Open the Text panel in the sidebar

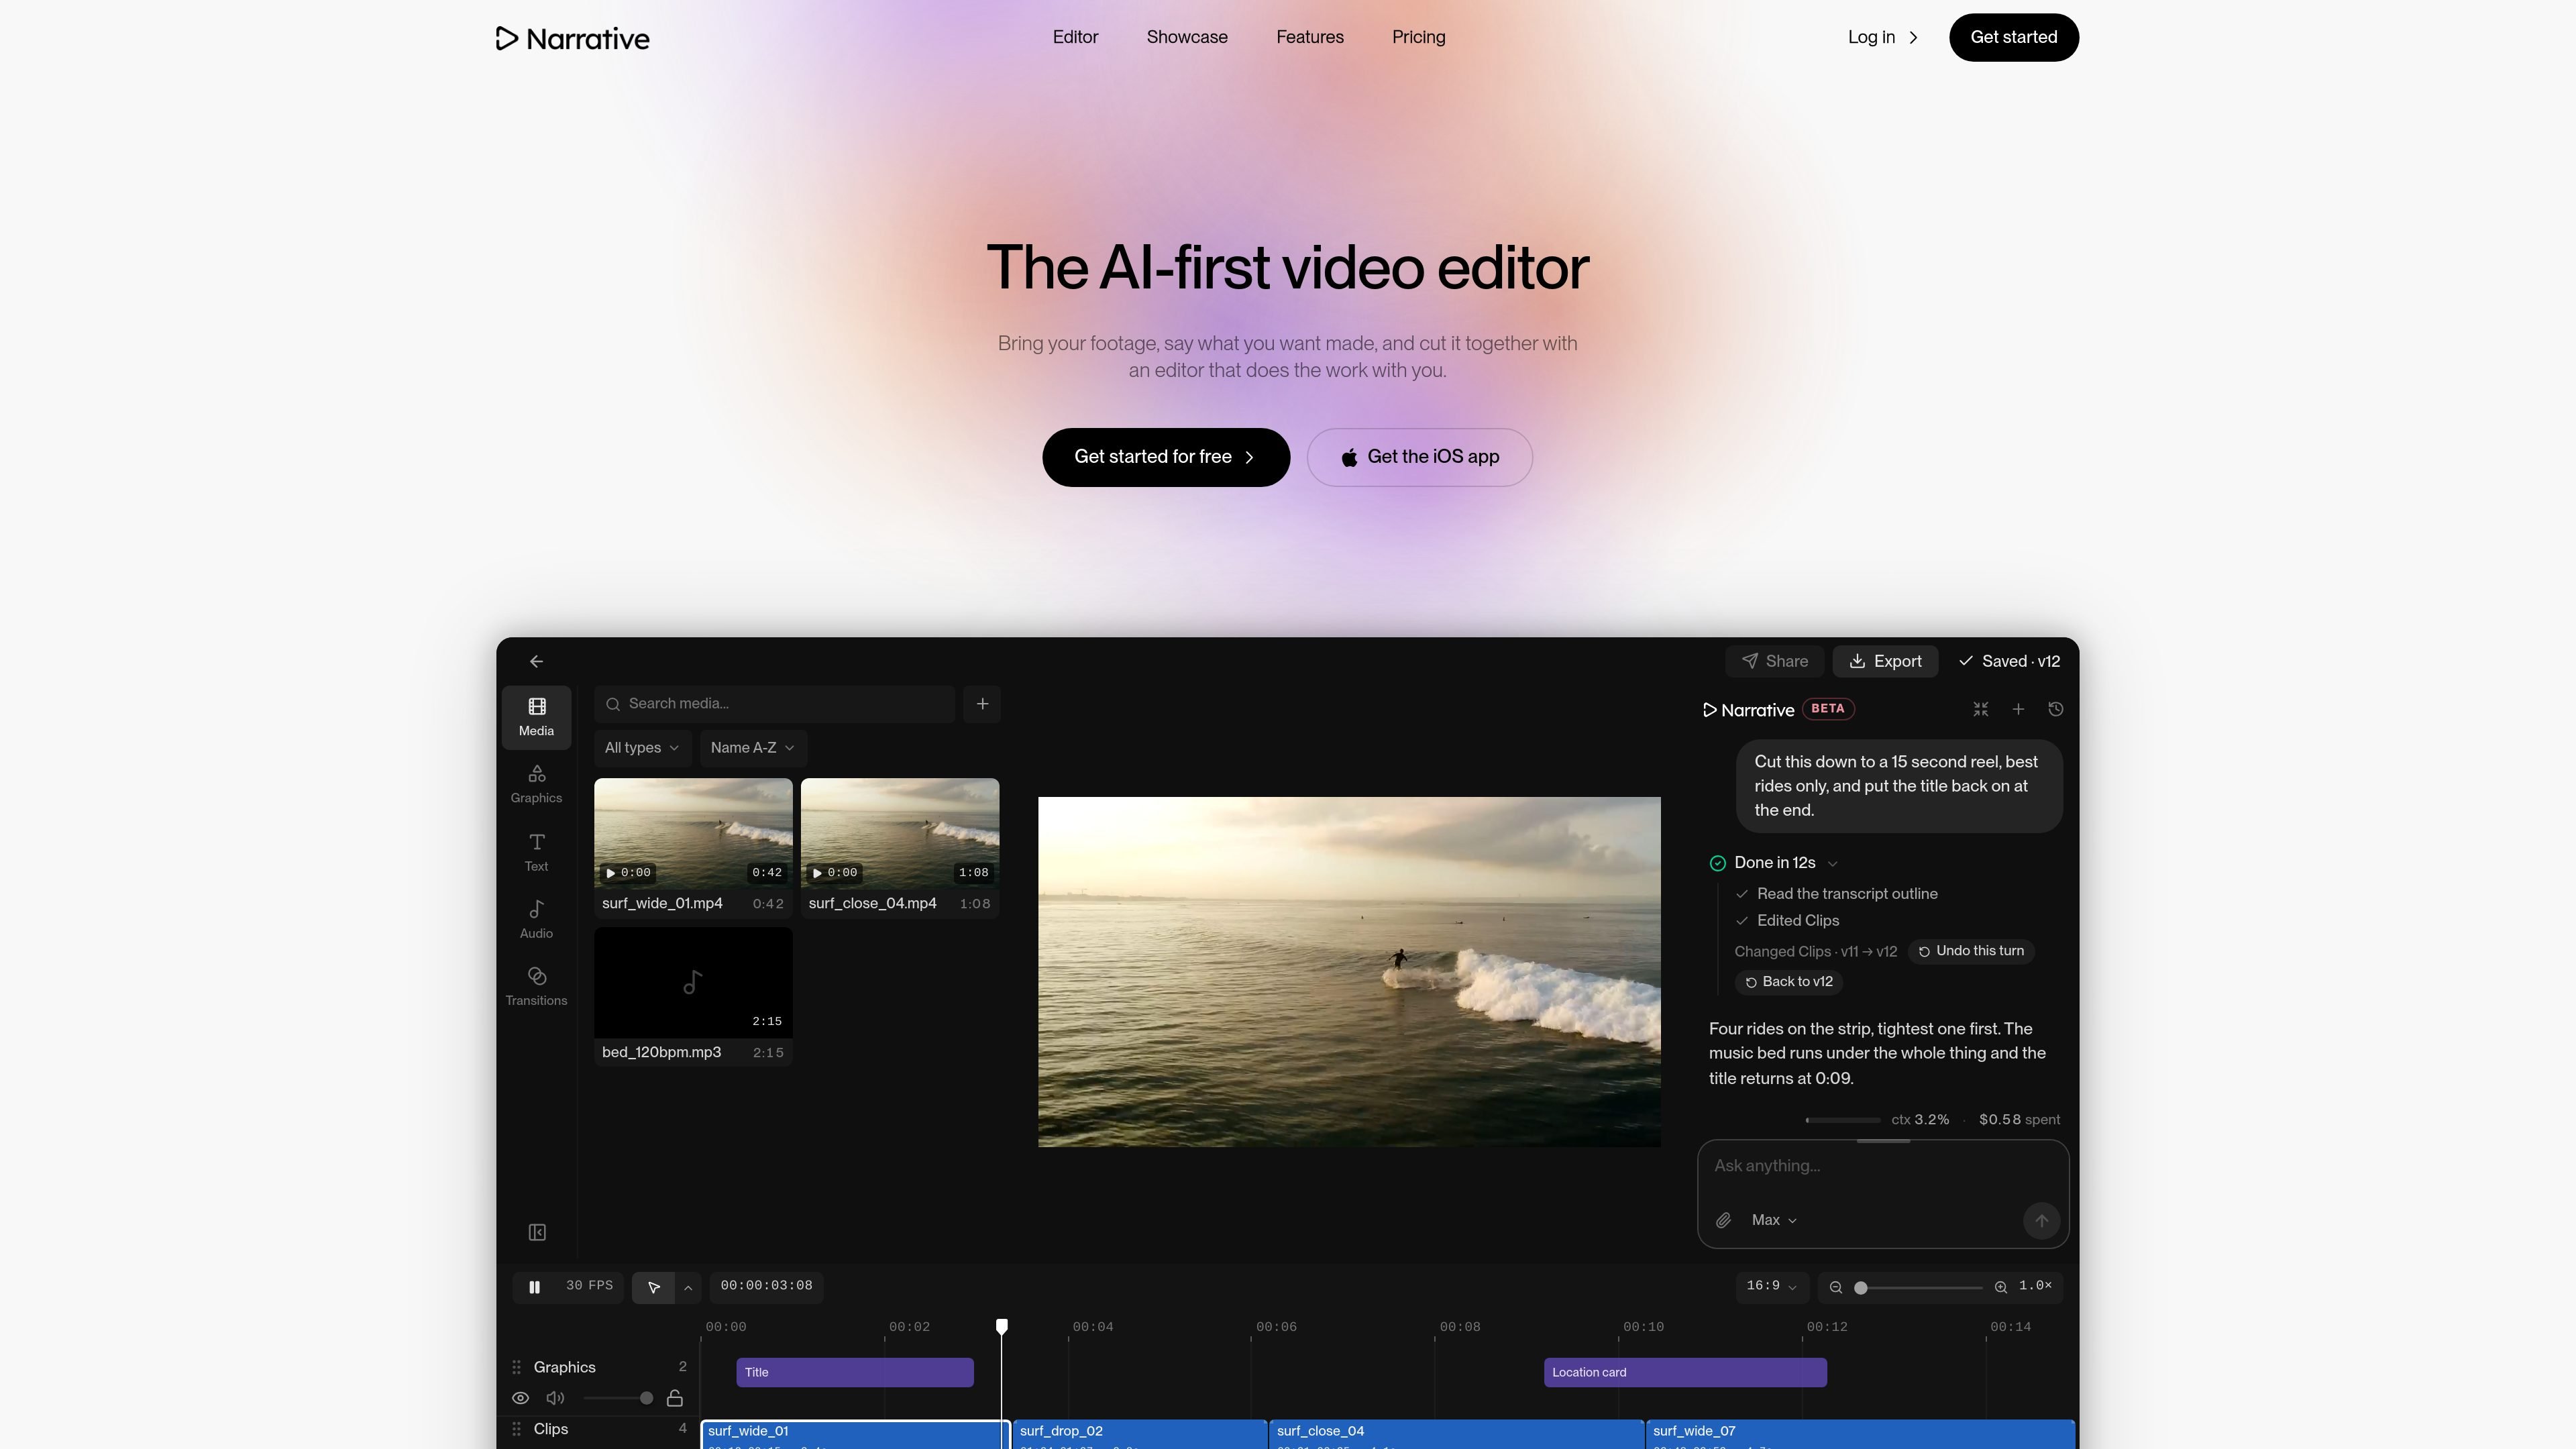click(x=536, y=852)
